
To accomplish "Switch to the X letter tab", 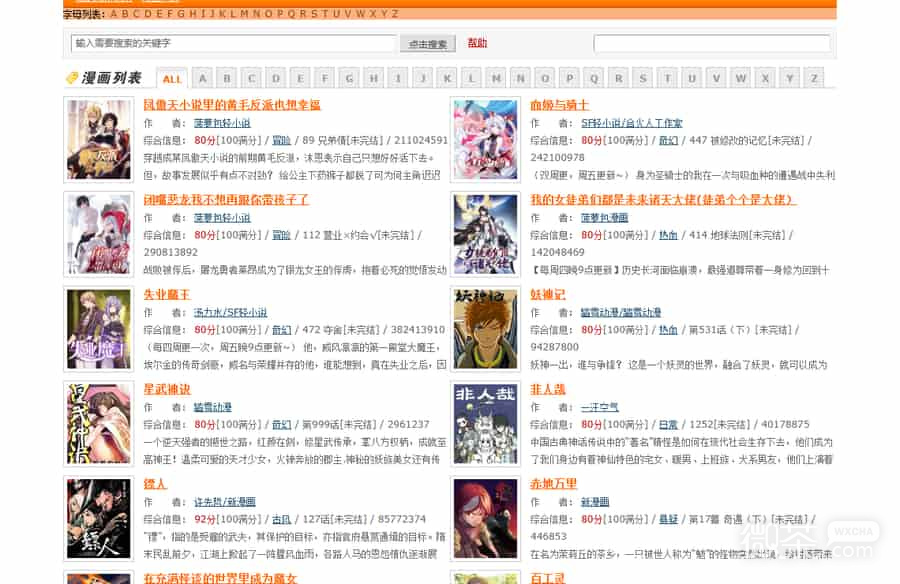I will point(766,78).
